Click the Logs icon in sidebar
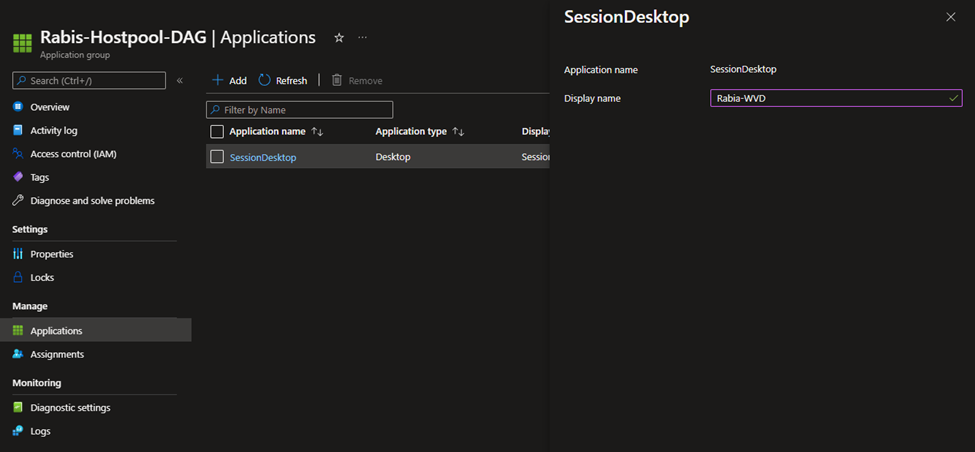Viewport: 975px width, 452px height. [x=18, y=431]
